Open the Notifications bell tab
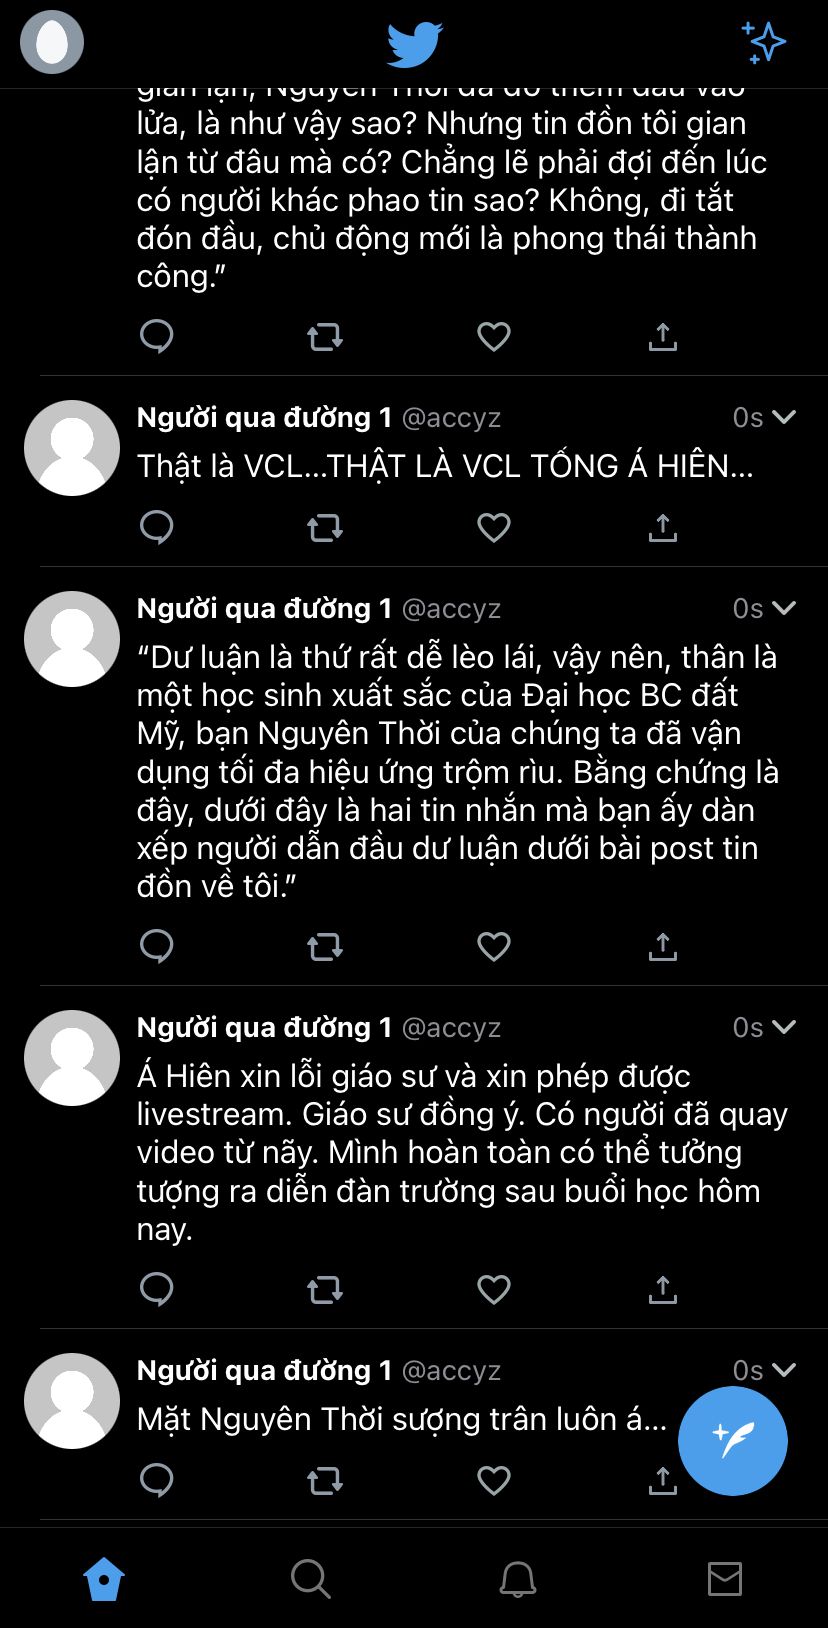The image size is (828, 1628). point(518,1580)
